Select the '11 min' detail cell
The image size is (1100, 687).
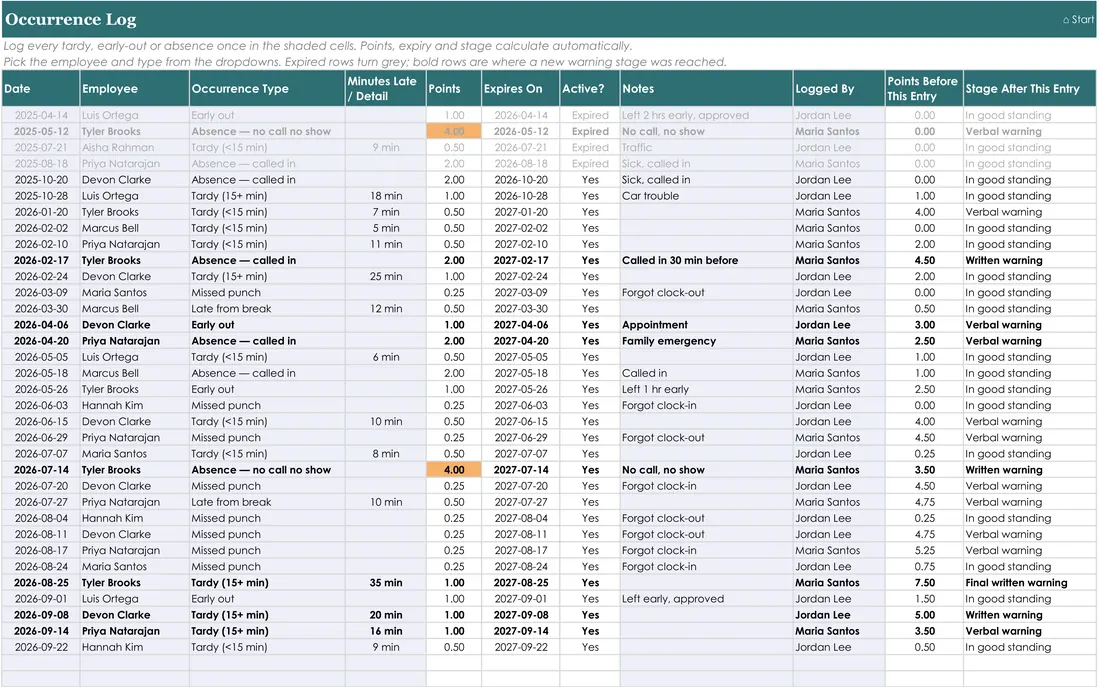385,244
